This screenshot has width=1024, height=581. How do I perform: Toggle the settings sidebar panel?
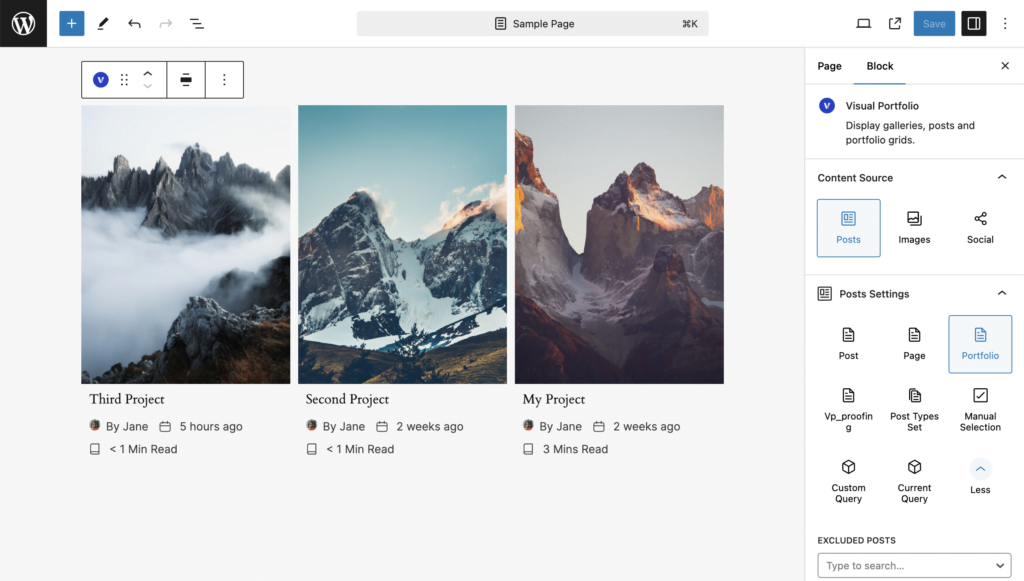click(x=973, y=23)
